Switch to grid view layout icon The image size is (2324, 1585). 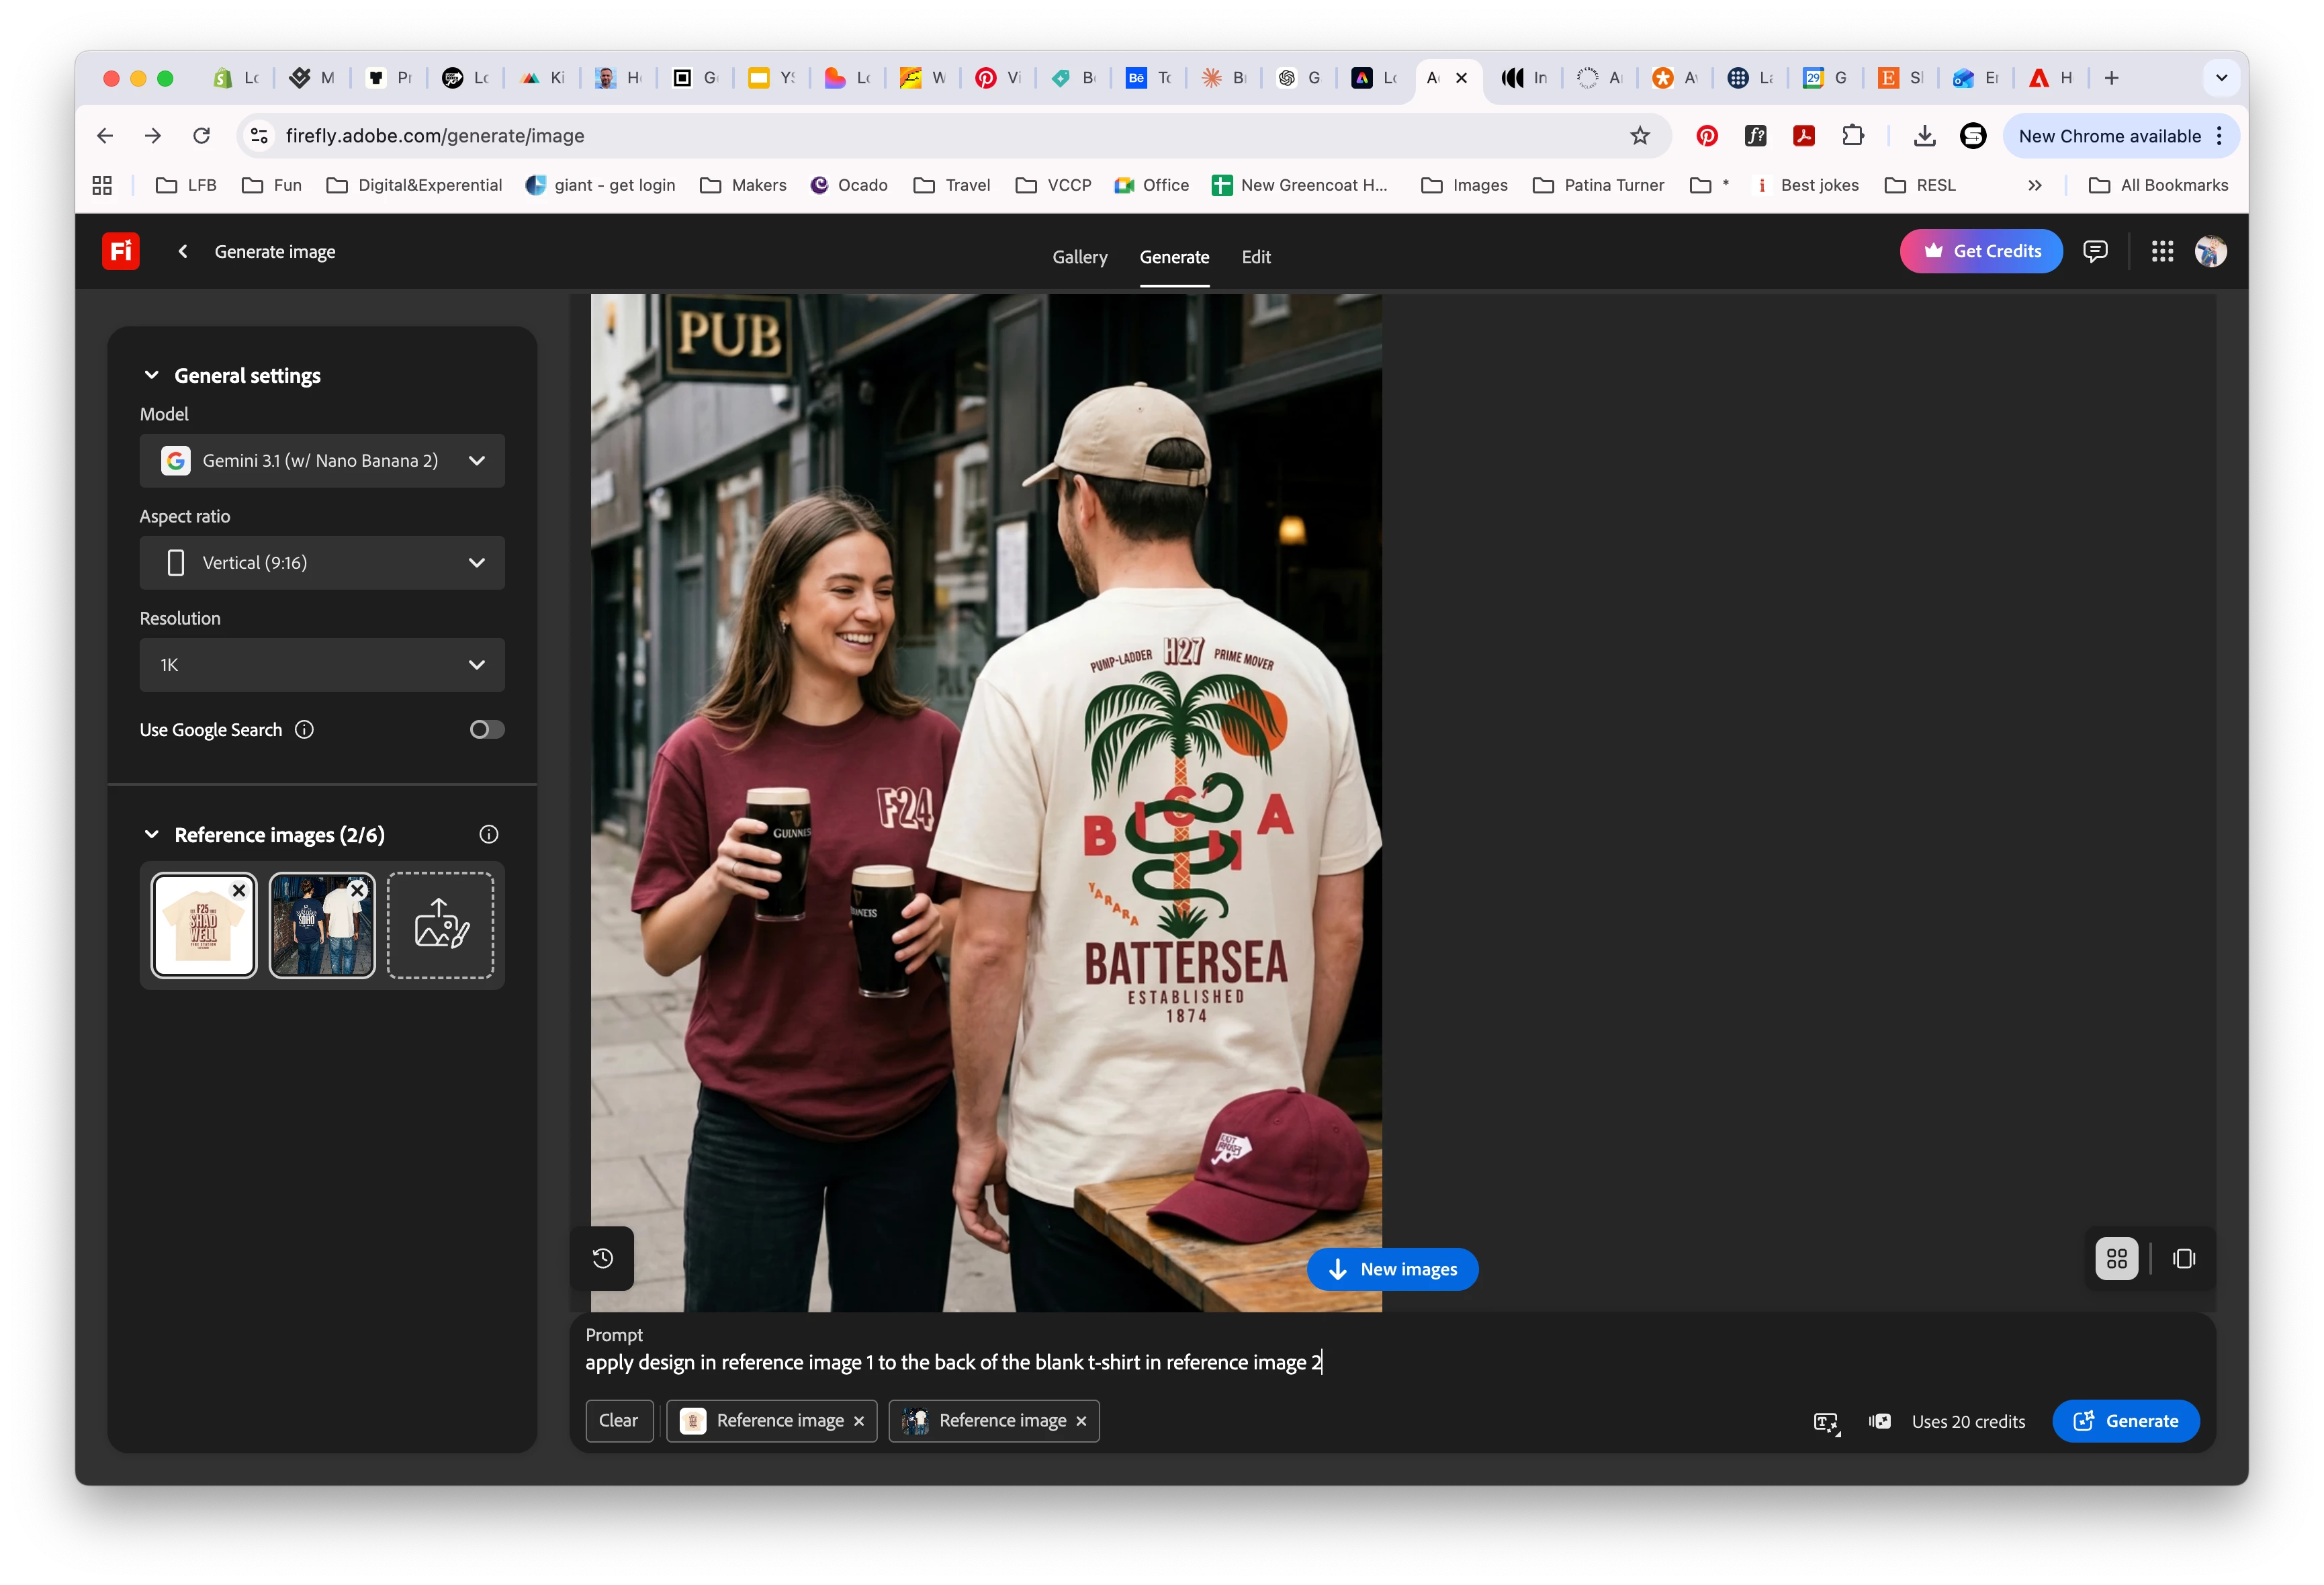pyautogui.click(x=2116, y=1258)
